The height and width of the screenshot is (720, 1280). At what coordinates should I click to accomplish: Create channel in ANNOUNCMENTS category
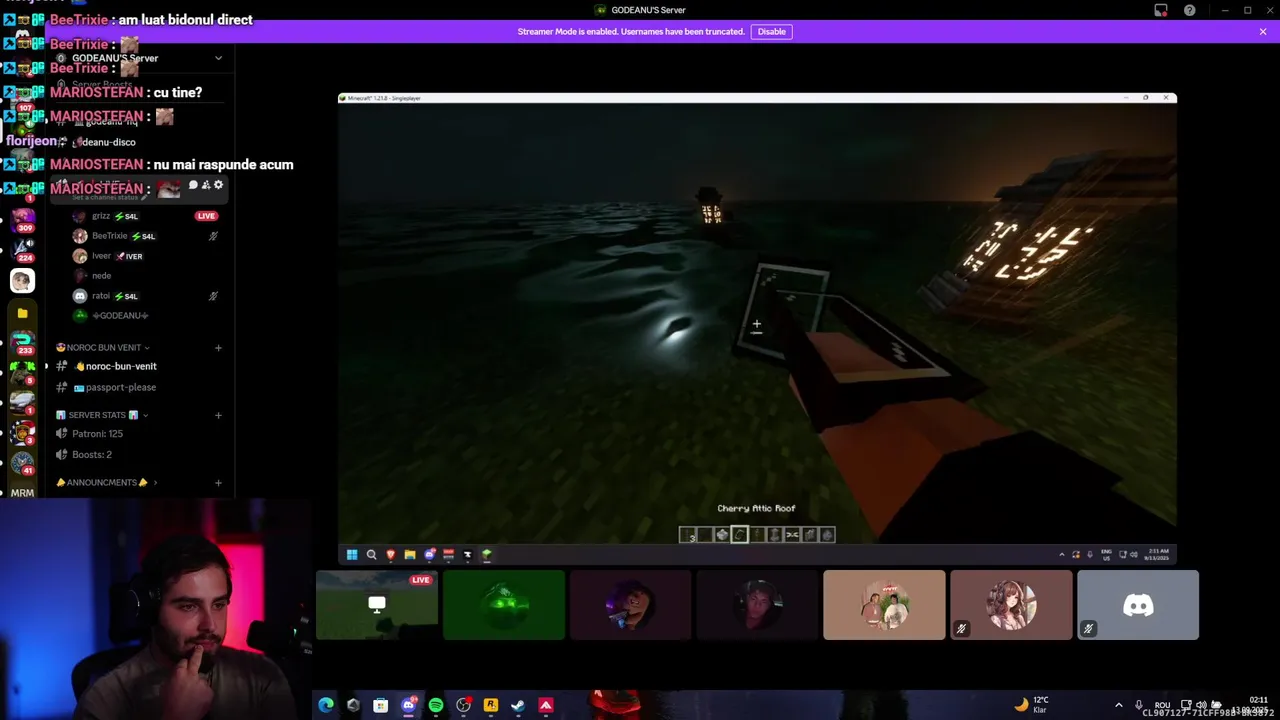[218, 483]
